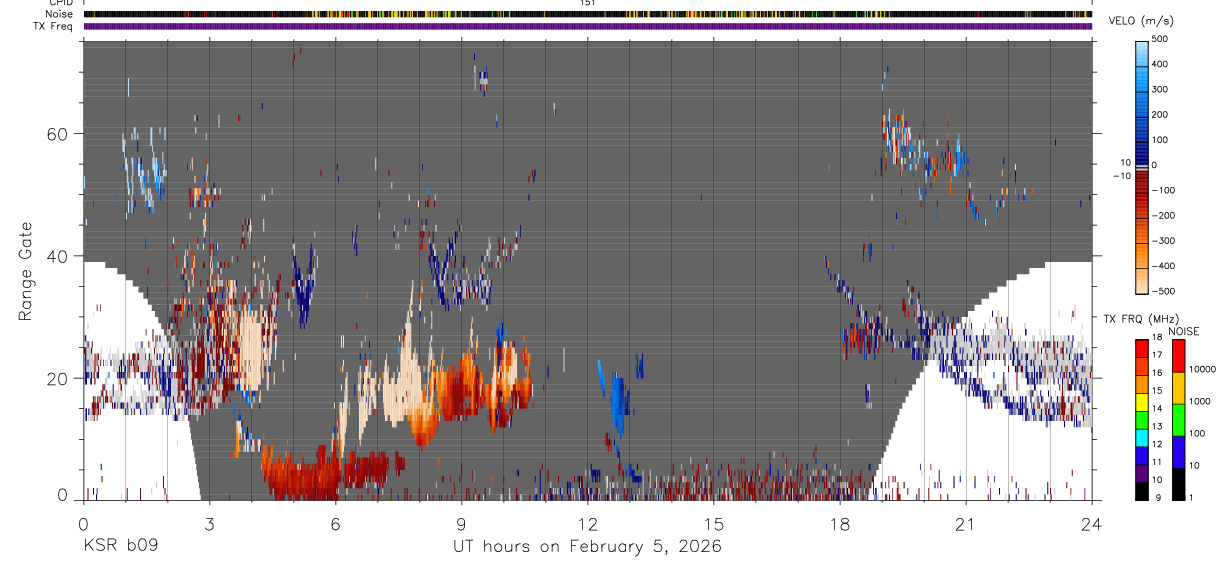Viewport: 1228px width, 567px height.
Task: Click the 16 label on TX FRQ scale
Action: pos(1157,372)
